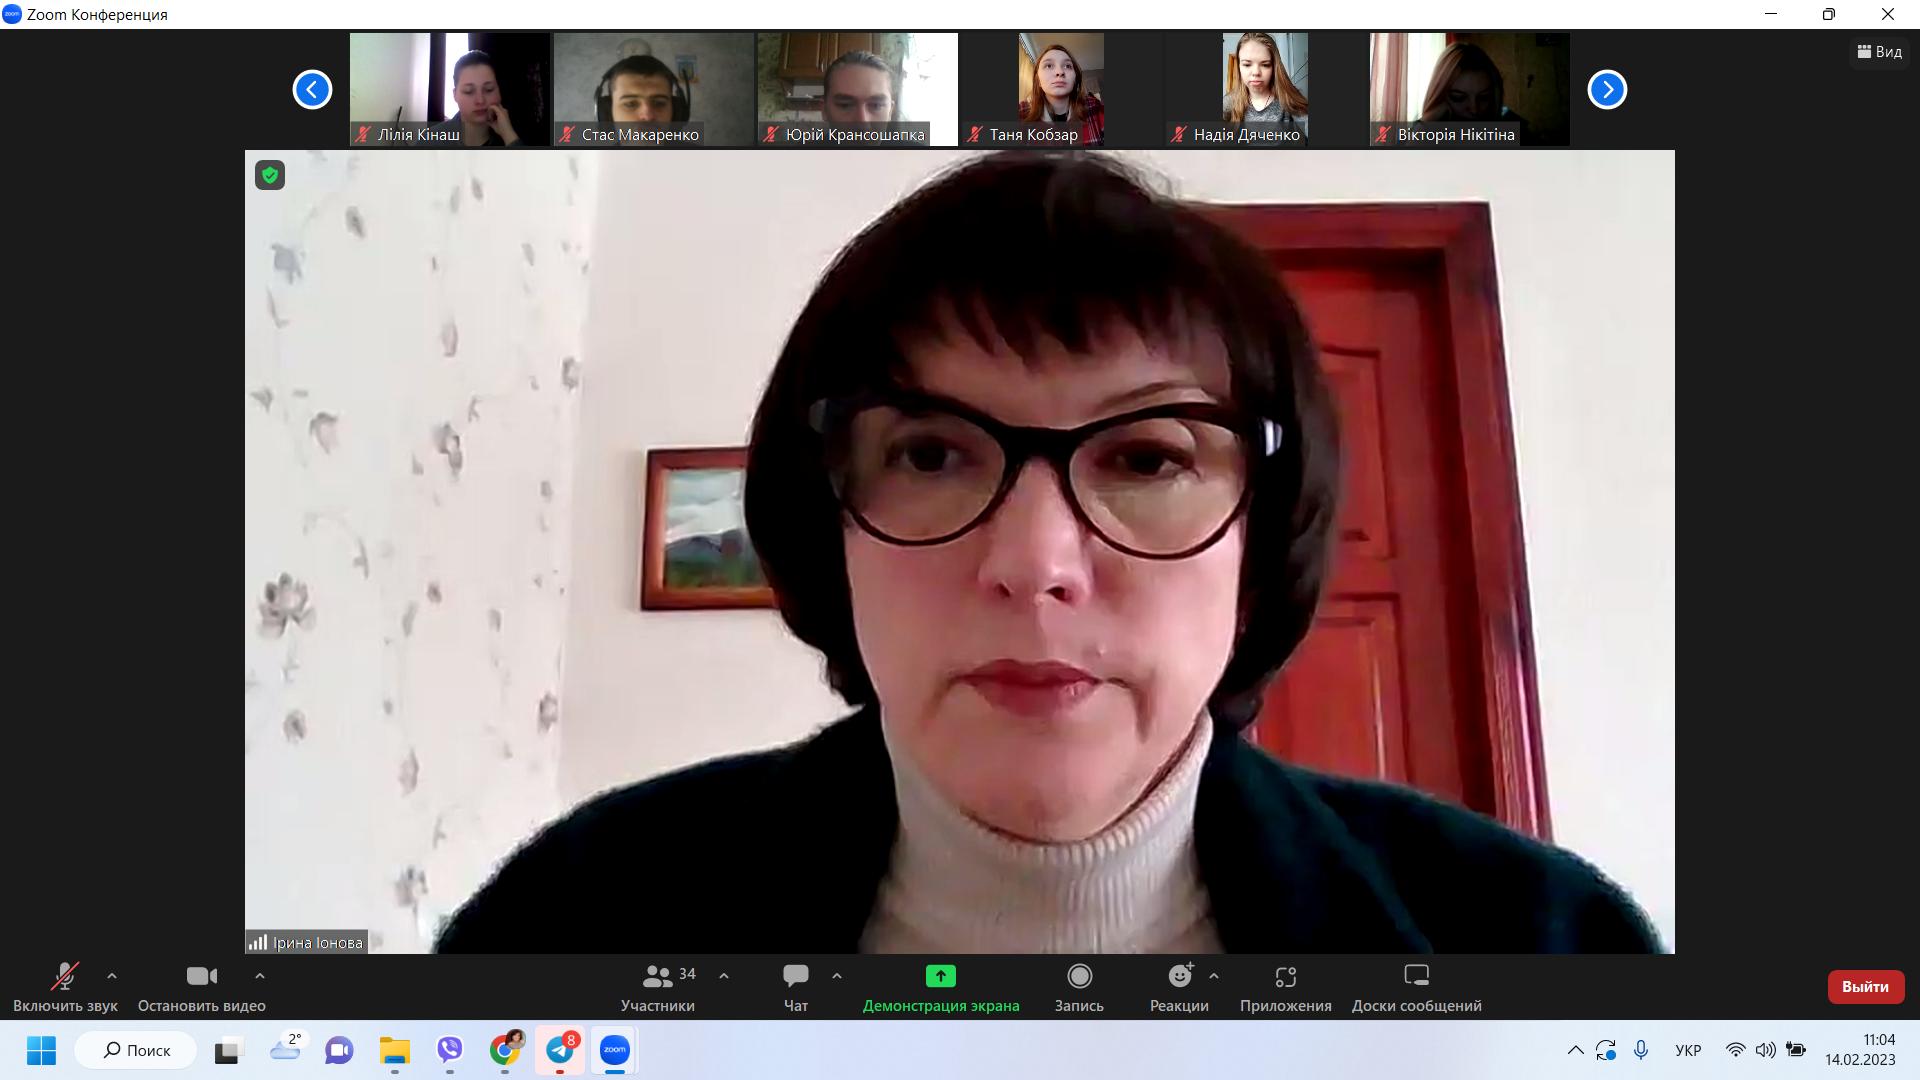1920x1080 pixels.
Task: Open Telegram from the taskbar
Action: tap(560, 1050)
